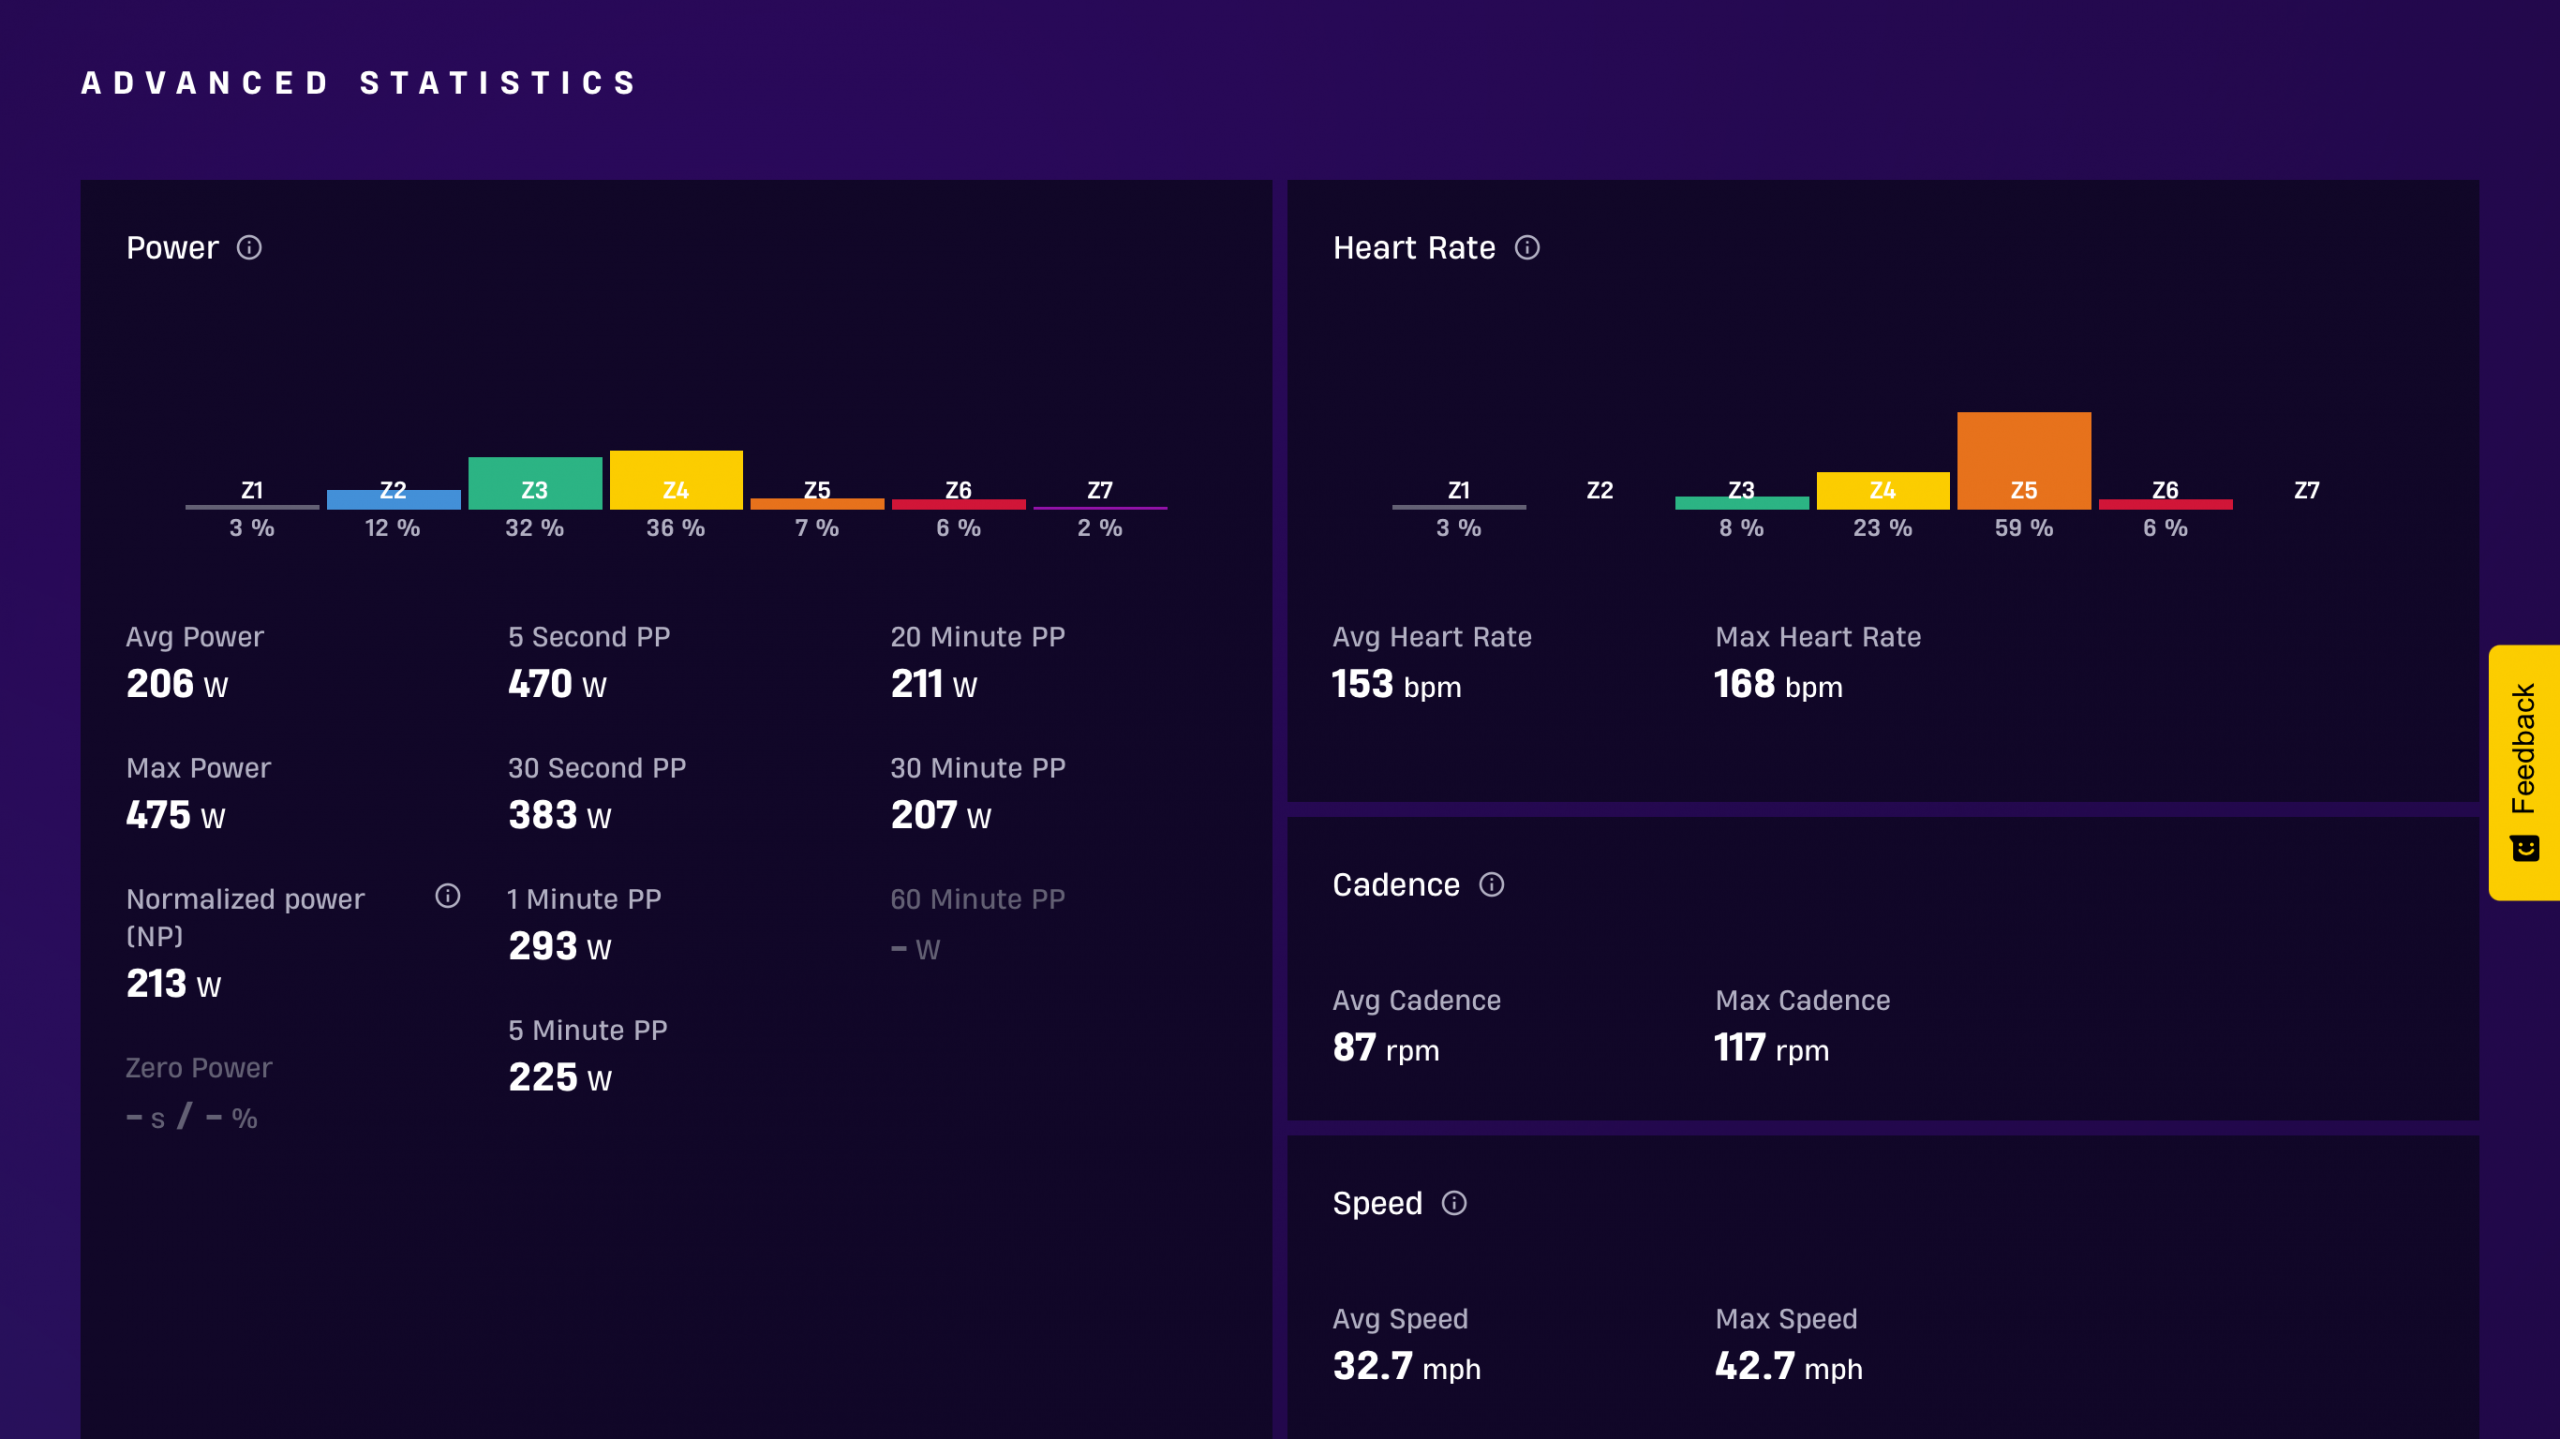
Task: Click the Max Heart Rate 168 bpm value
Action: click(x=1778, y=685)
